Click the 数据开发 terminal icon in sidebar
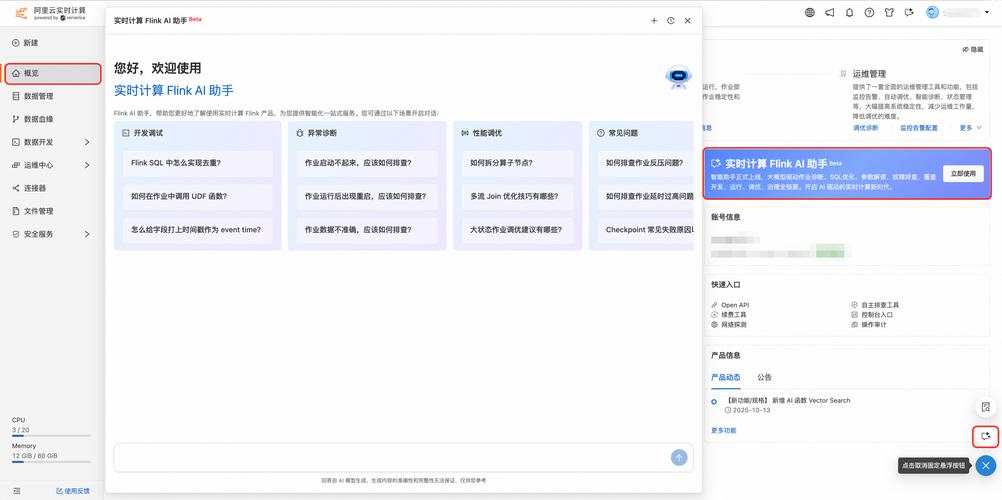Screen dimensions: 1002x500 coord(16,142)
